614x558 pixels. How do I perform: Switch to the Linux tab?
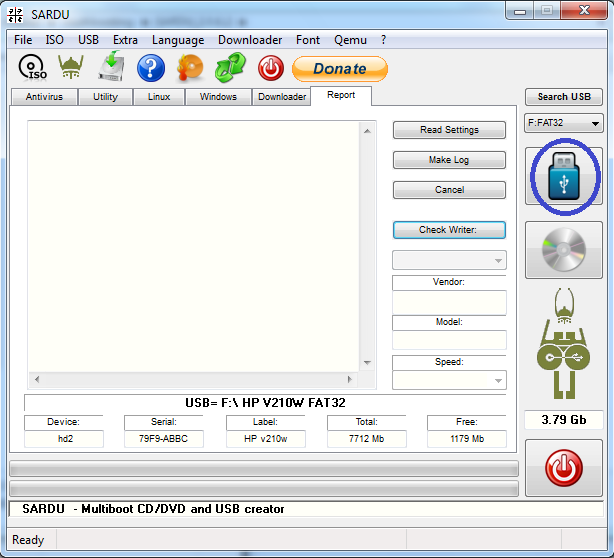[159, 97]
